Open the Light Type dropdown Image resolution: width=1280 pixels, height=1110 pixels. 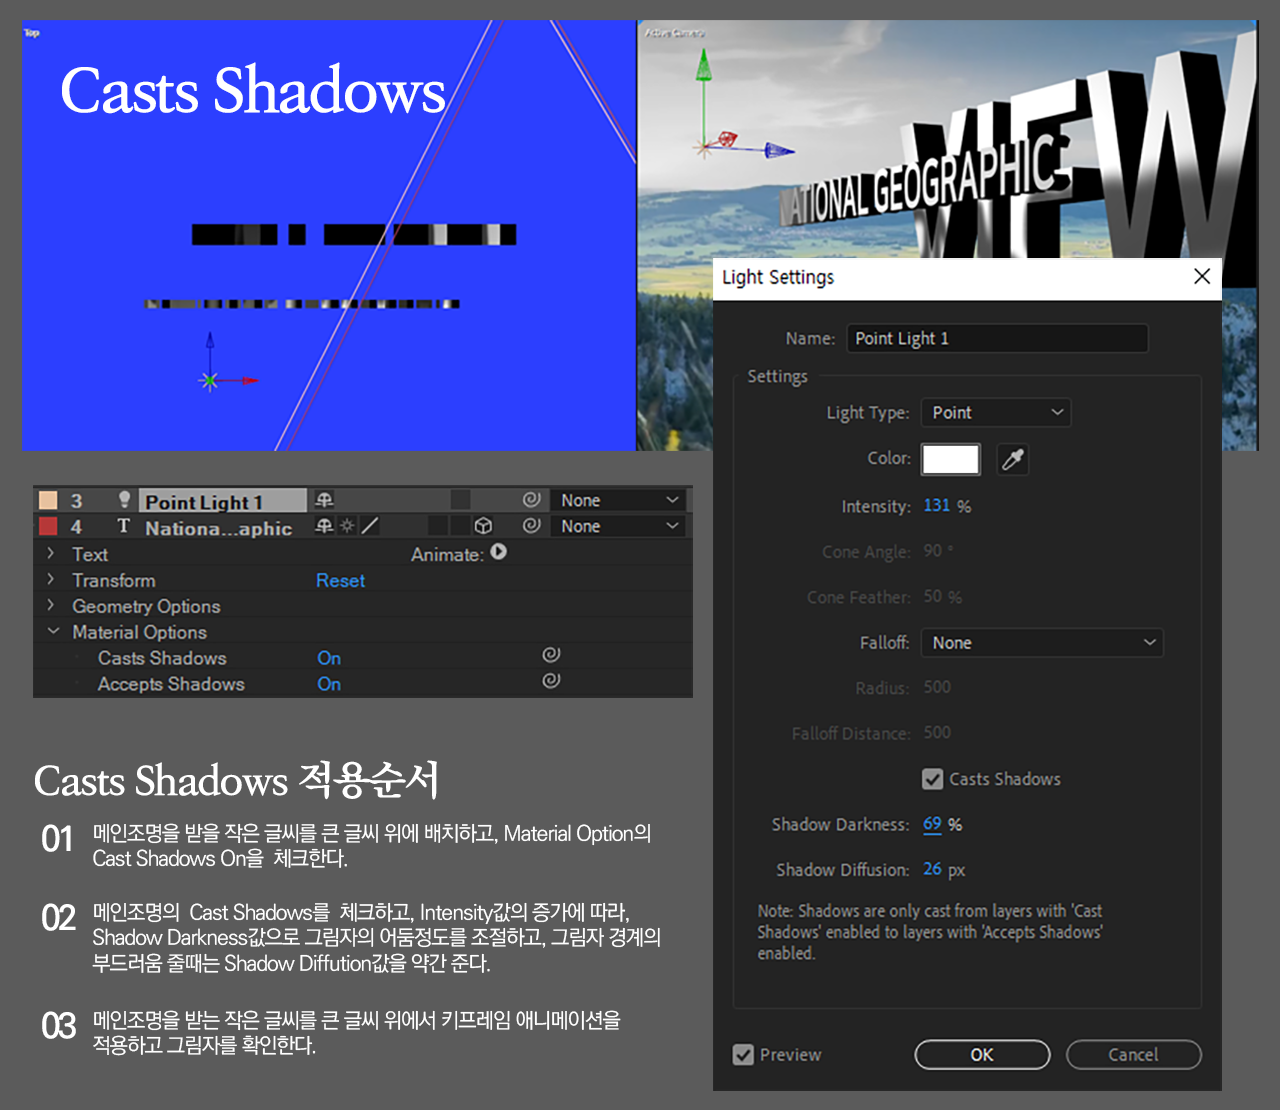(x=996, y=413)
